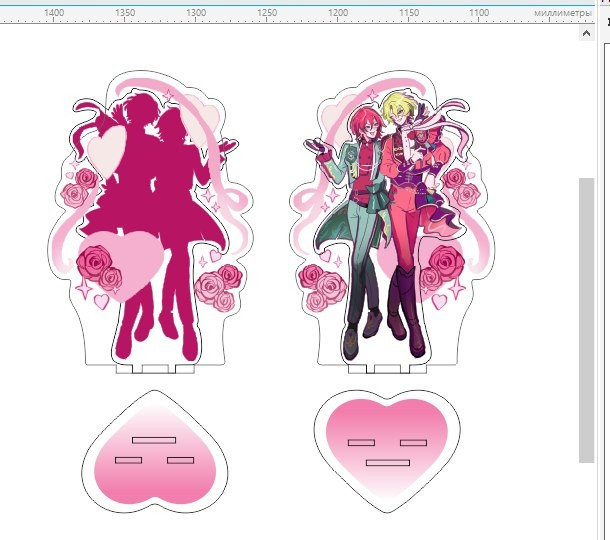Screen dimensions: 610x540
Task: Select the inverted pink heart base
Action: 155,451
